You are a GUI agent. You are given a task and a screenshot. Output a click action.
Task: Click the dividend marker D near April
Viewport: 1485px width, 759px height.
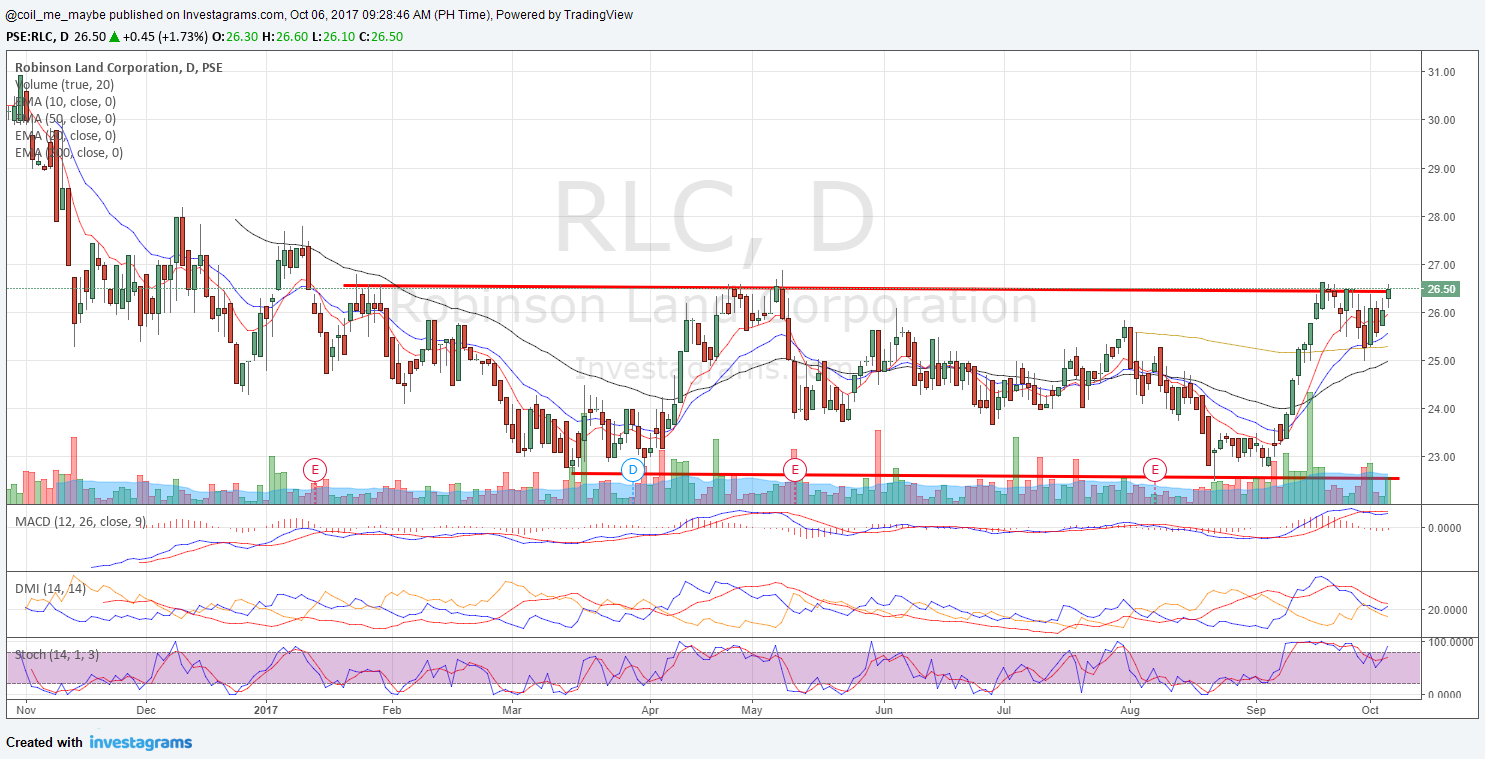point(633,469)
